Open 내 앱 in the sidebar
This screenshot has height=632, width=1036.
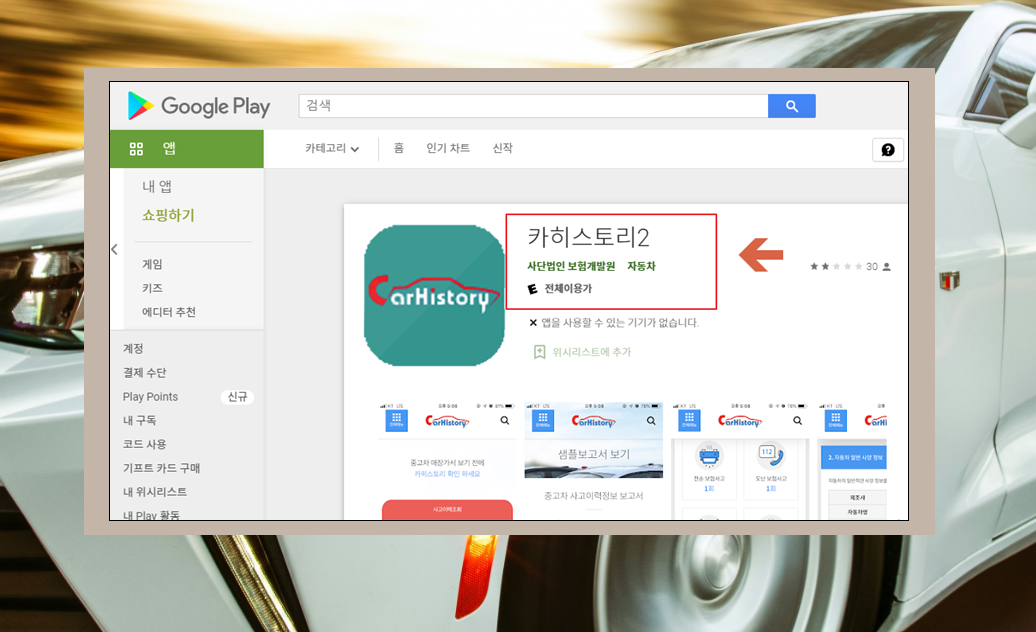157,186
